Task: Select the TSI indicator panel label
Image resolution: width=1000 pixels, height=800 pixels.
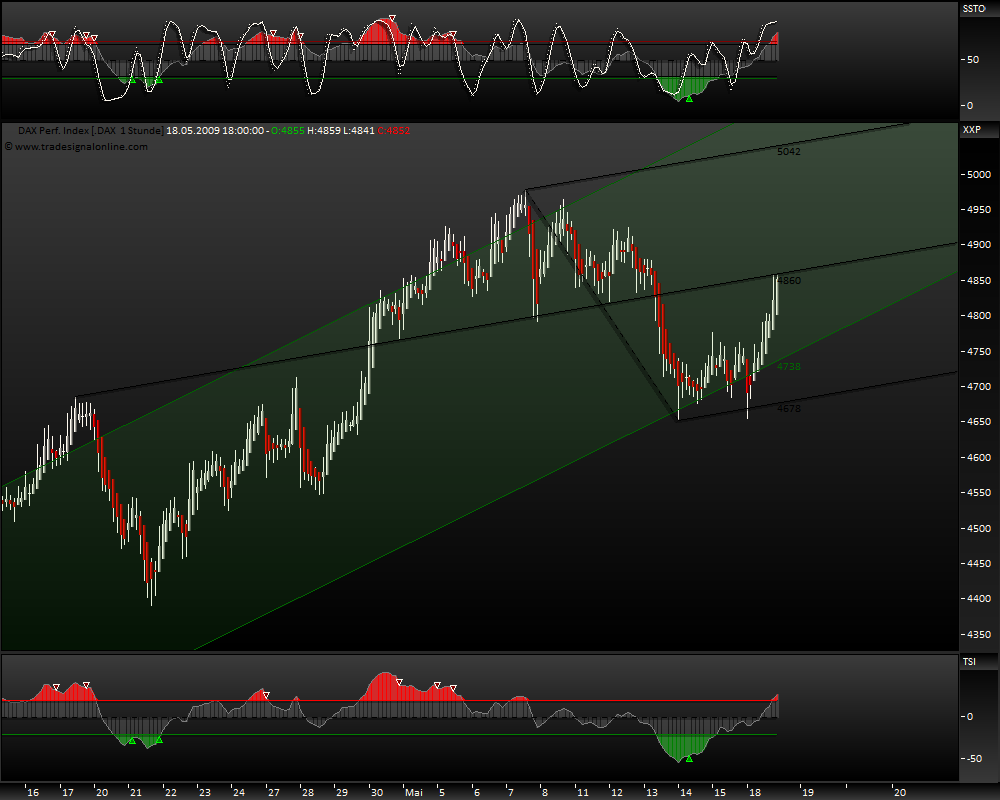Action: point(968,661)
